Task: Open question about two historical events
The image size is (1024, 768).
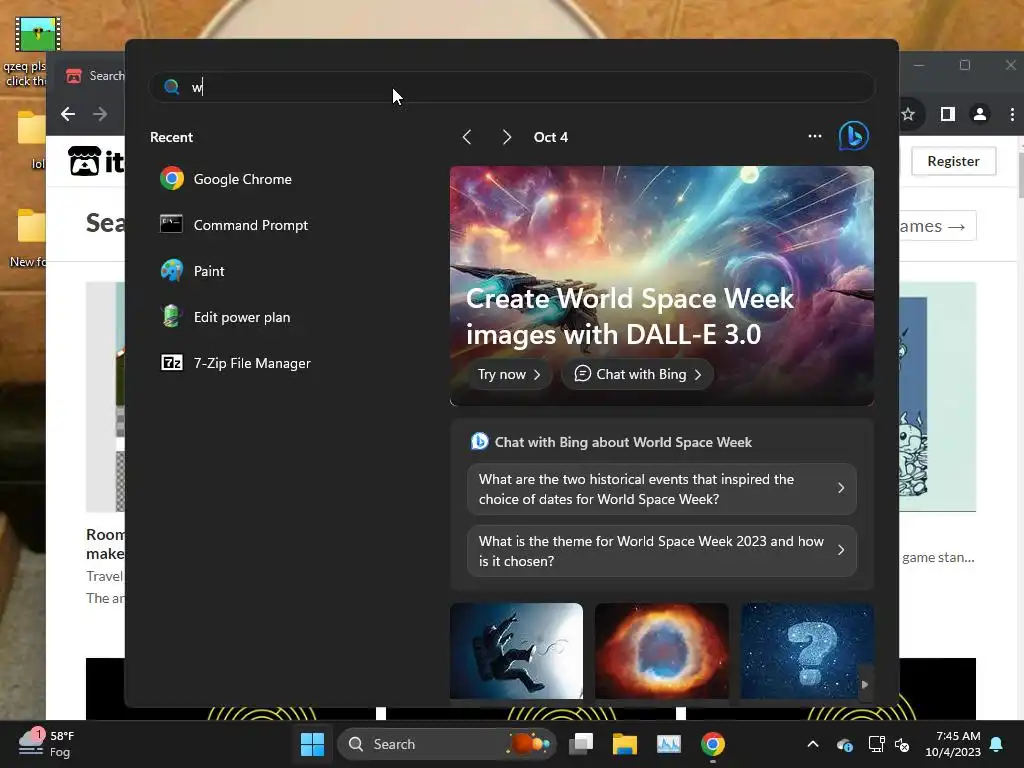Action: [662, 489]
